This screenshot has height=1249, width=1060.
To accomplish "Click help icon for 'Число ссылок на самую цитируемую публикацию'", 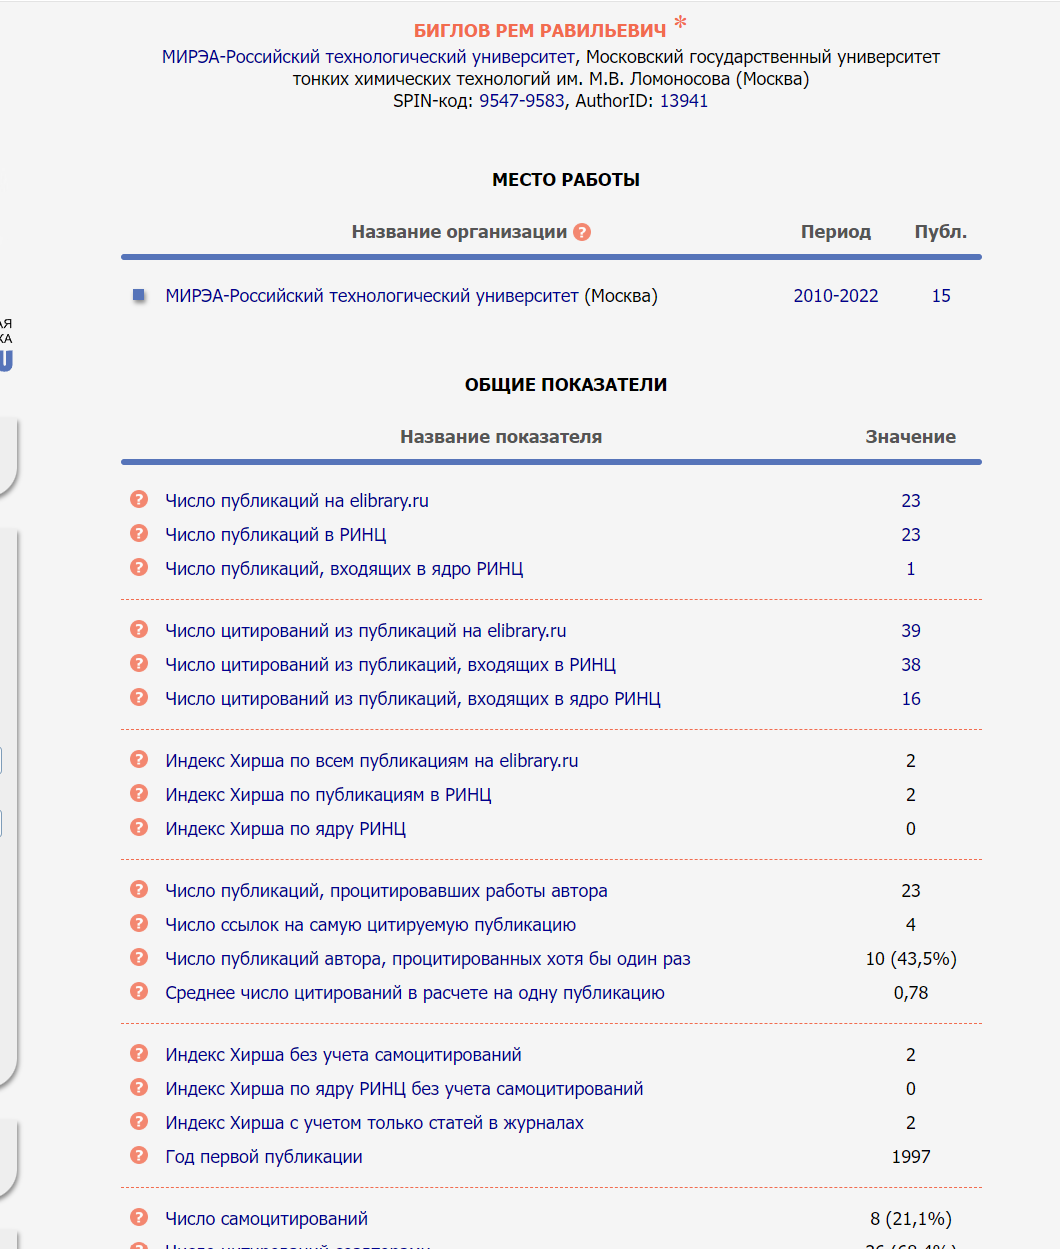I will click(139, 924).
